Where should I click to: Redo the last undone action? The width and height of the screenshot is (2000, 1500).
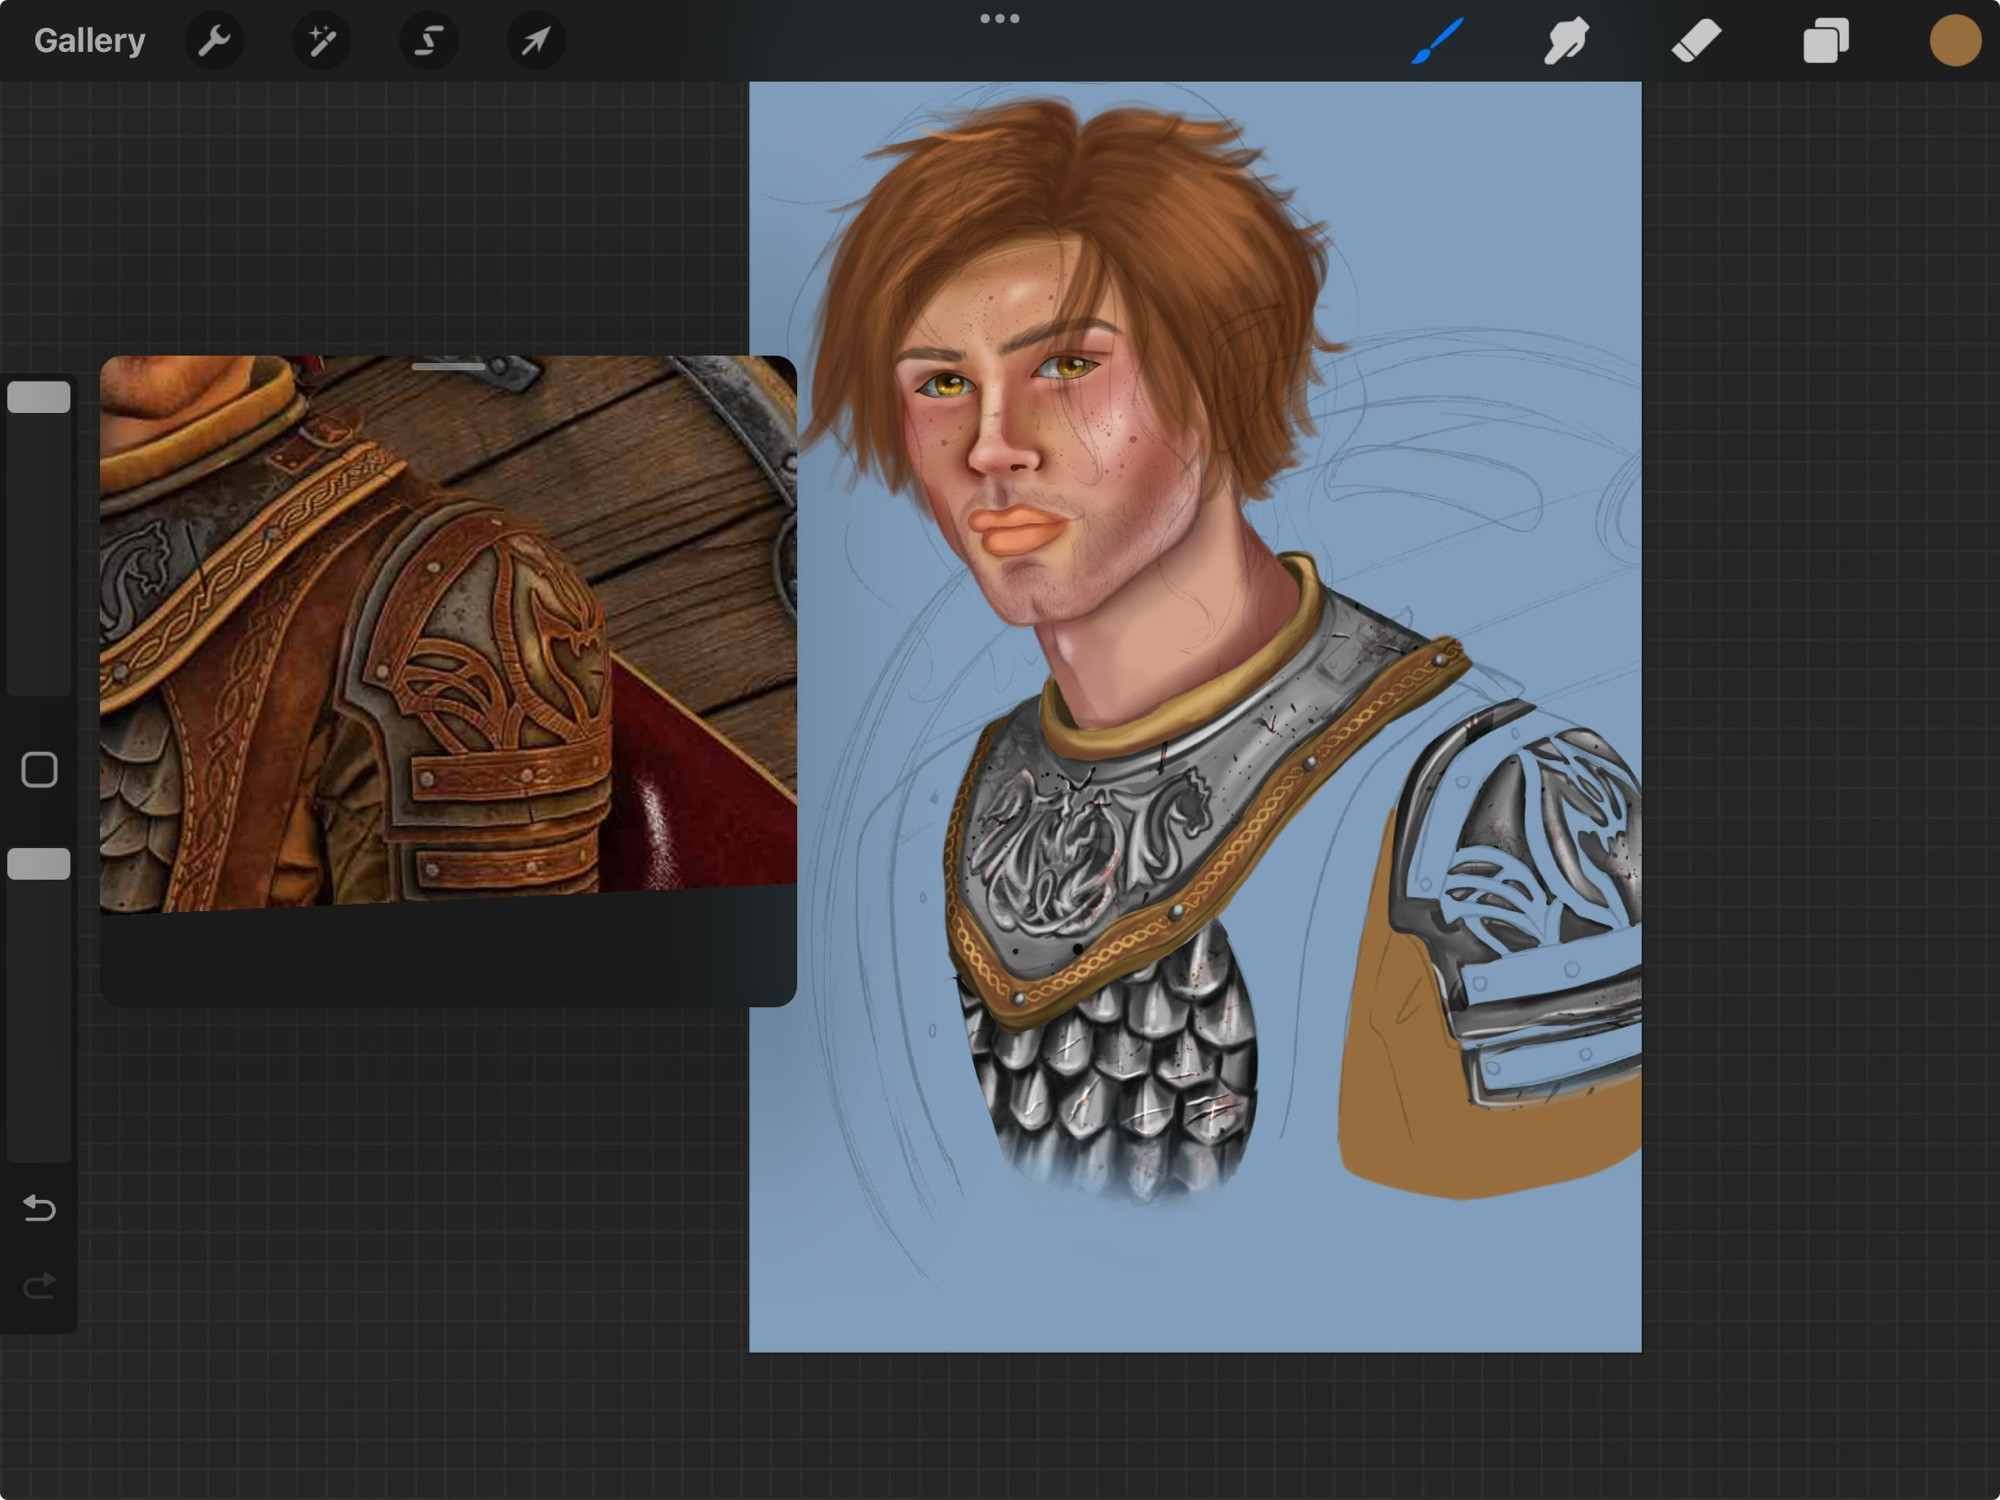(39, 1285)
